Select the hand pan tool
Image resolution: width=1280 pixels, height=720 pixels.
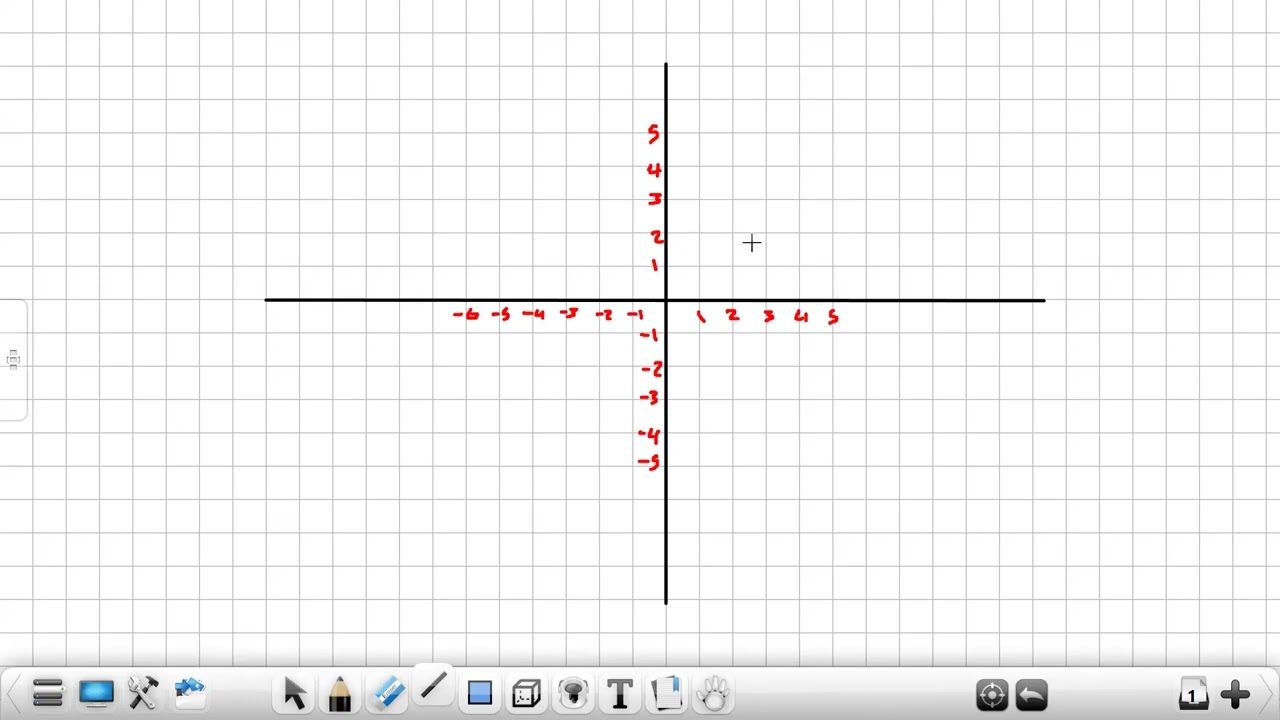(714, 693)
